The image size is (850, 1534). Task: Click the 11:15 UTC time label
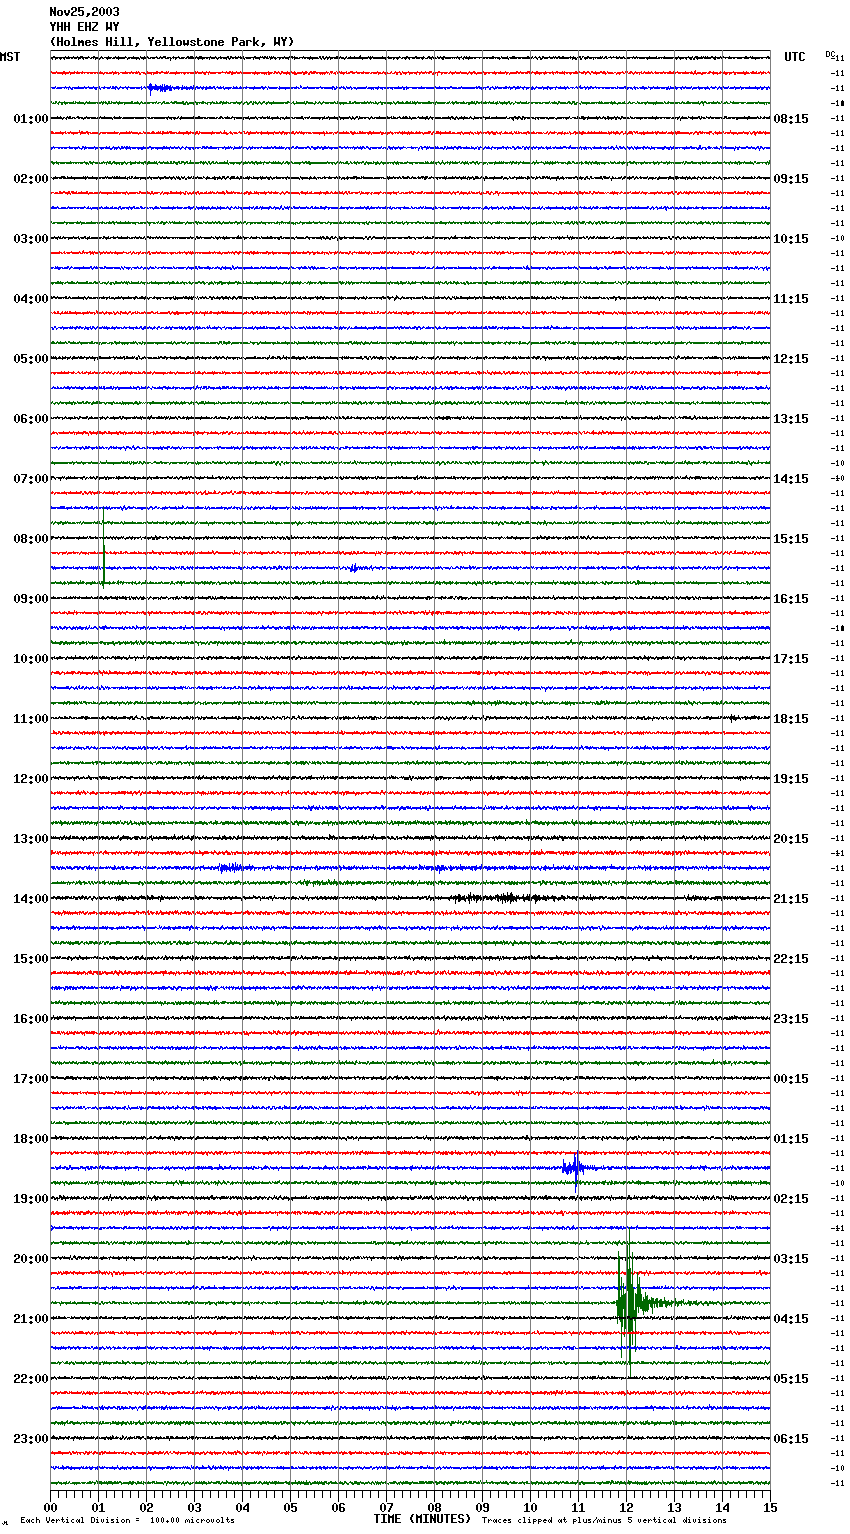click(791, 299)
